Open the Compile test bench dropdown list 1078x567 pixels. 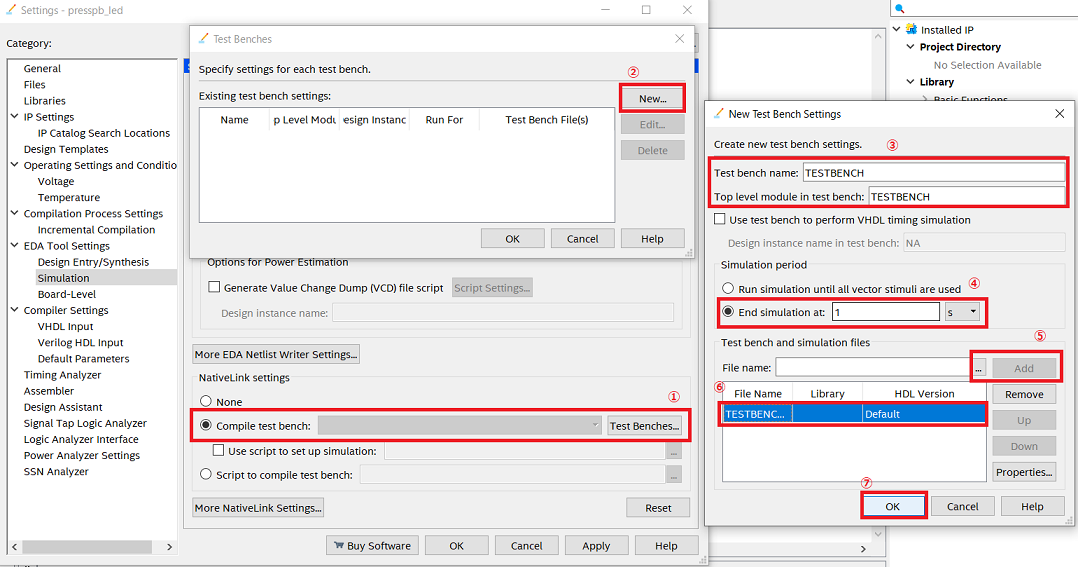pyautogui.click(x=593, y=426)
